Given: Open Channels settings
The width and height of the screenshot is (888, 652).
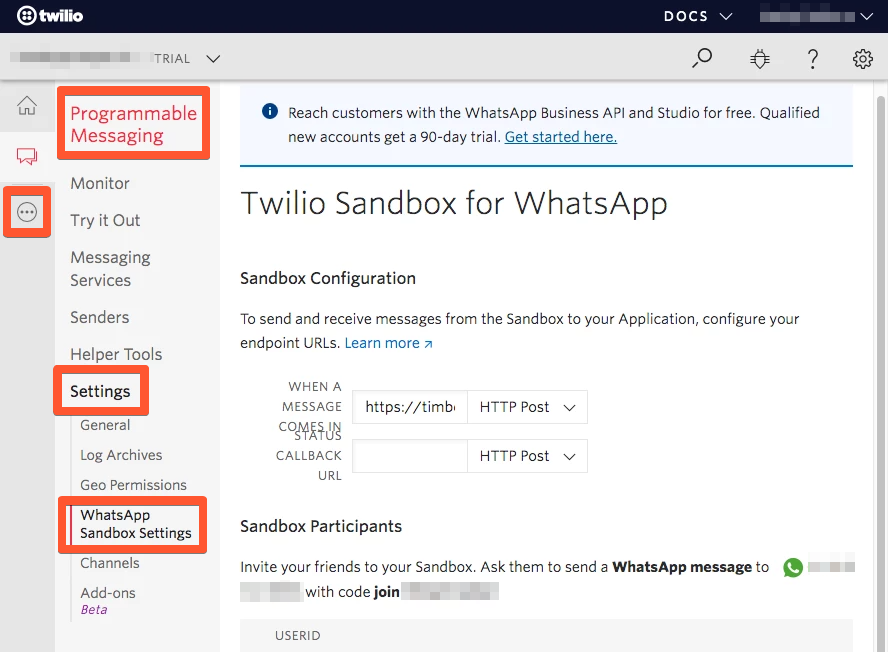Looking at the screenshot, I should coord(110,563).
